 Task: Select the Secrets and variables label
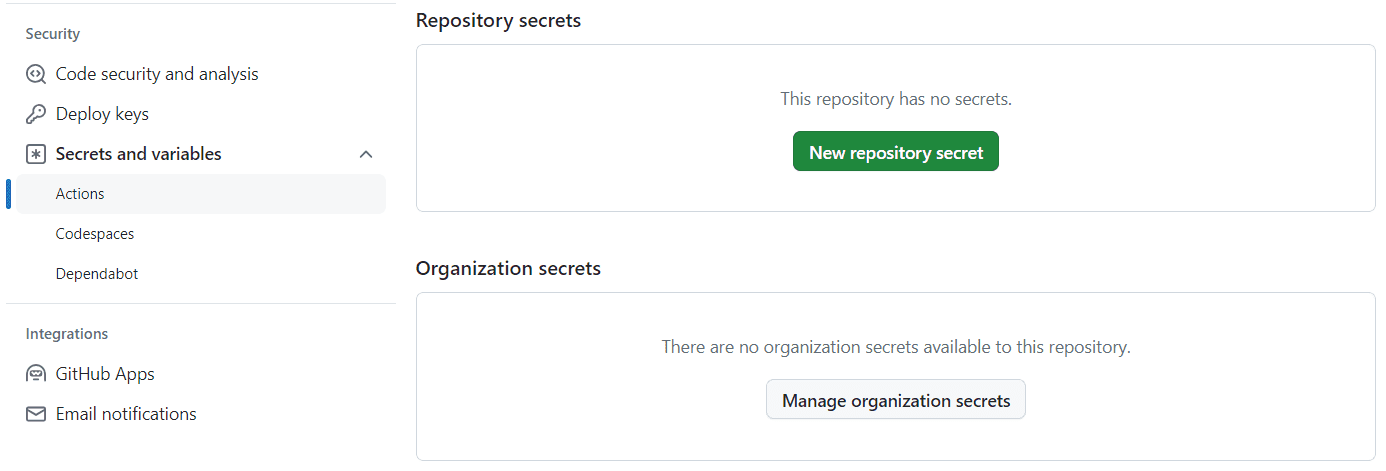click(x=139, y=154)
